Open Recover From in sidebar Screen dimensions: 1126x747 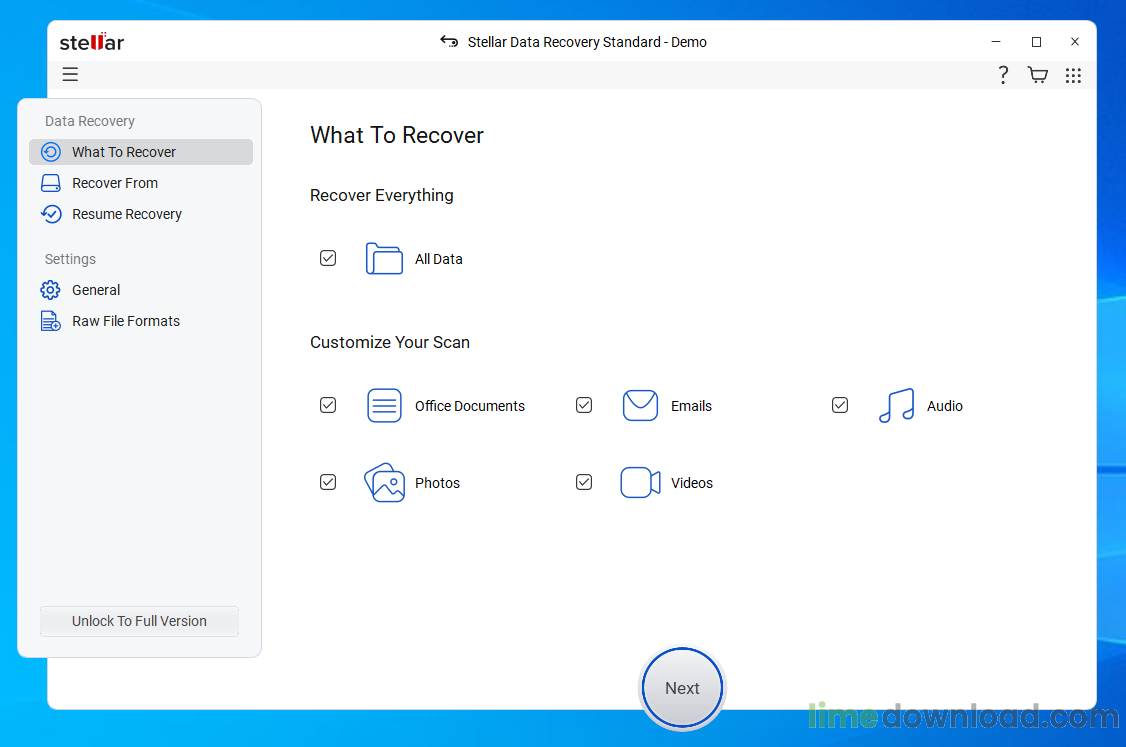tap(141, 183)
